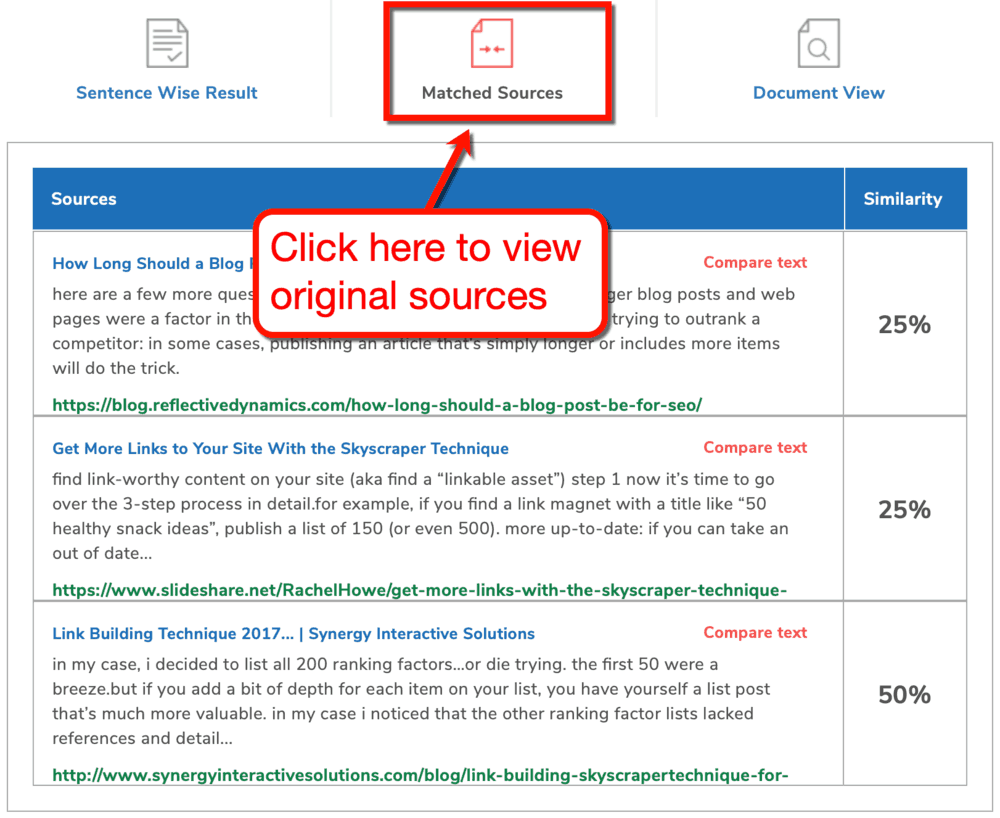
Task: Open the Document View magnifier icon
Action: [818, 42]
